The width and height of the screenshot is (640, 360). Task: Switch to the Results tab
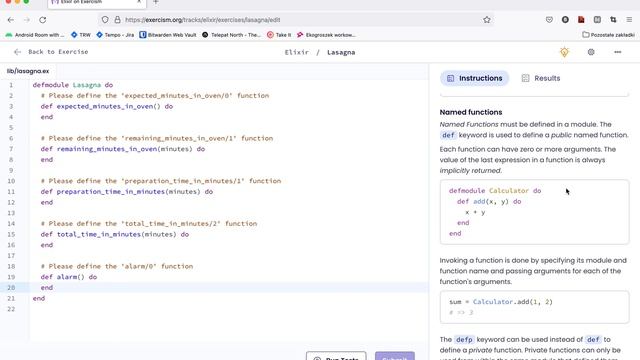point(541,78)
